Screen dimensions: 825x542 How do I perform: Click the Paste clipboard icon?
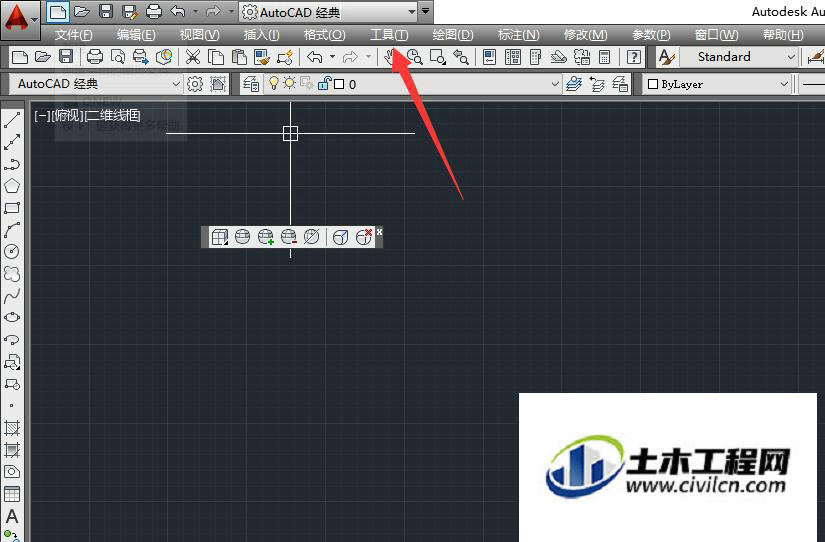(x=239, y=57)
